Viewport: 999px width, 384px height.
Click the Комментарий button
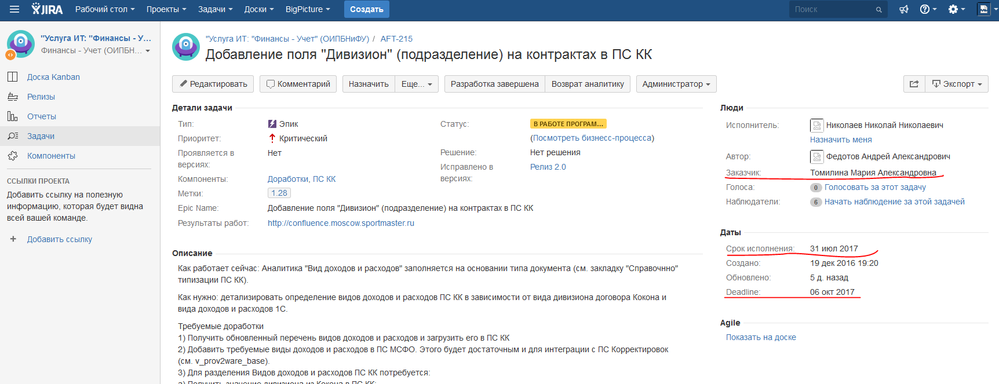298,84
